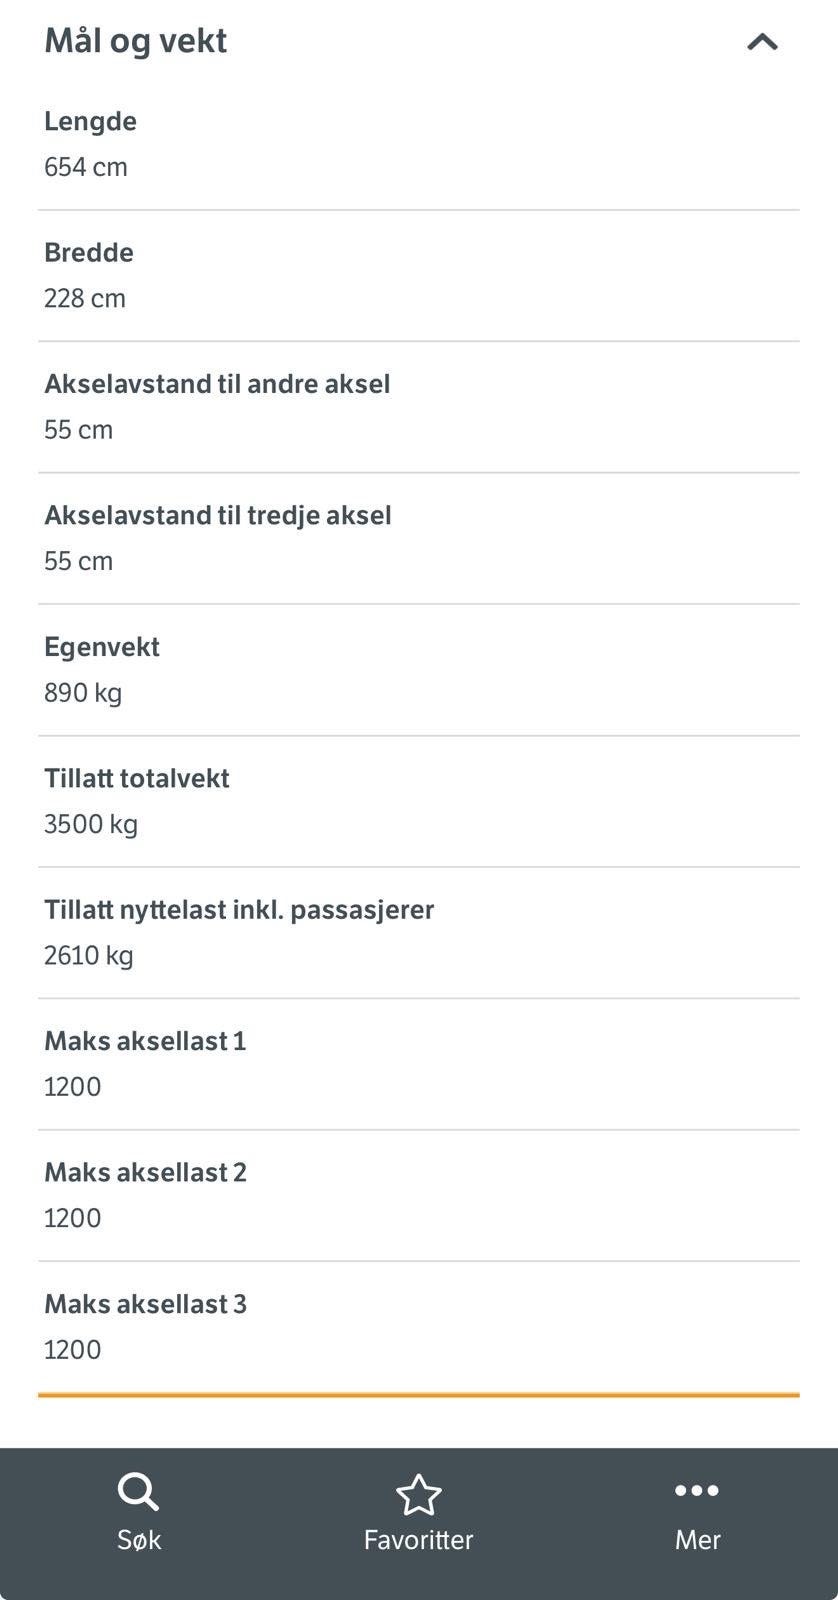Select Akselavstand til andre aksel row
This screenshot has width=838, height=1600.
coord(419,407)
